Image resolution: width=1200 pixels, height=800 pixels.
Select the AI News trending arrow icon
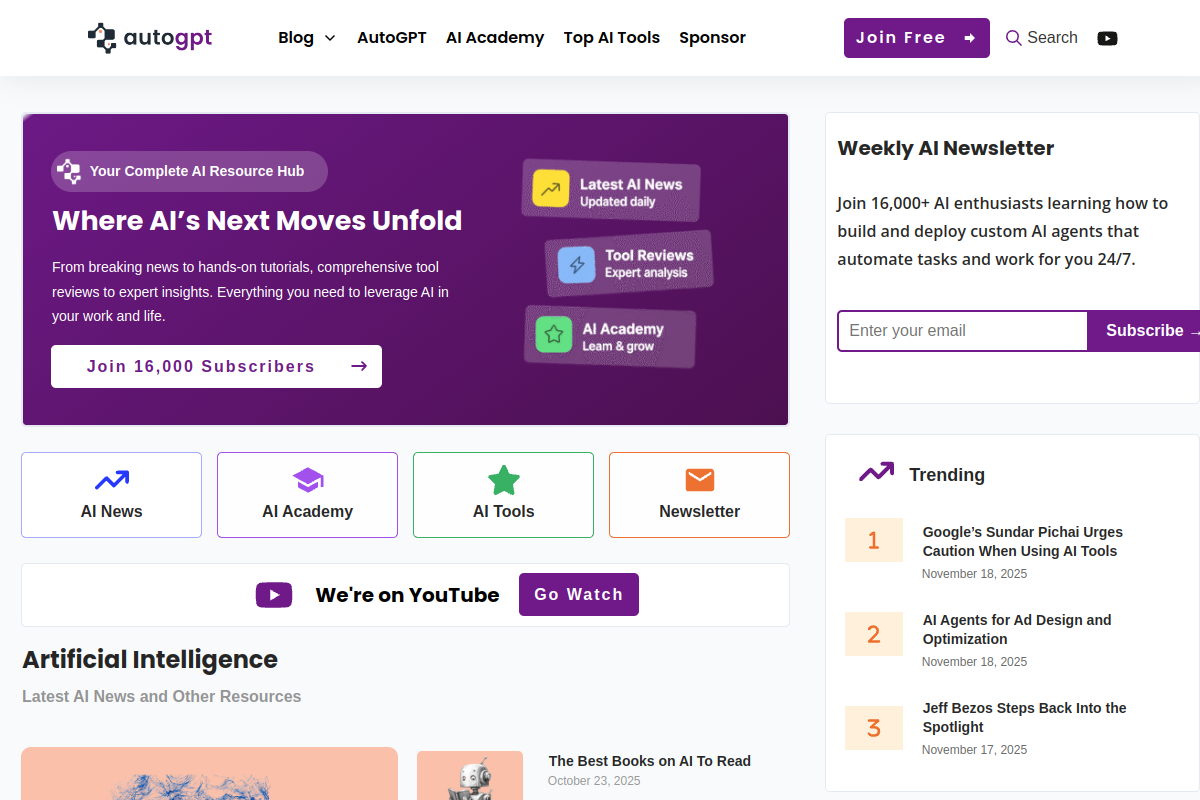(112, 481)
